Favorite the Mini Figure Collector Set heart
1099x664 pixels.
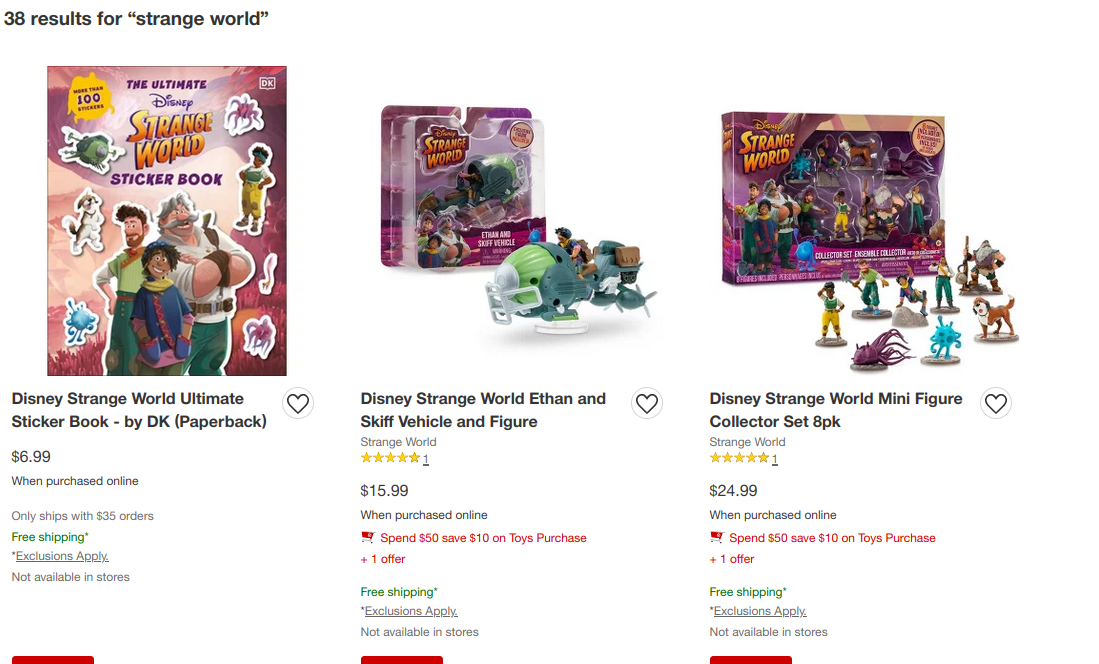(995, 403)
